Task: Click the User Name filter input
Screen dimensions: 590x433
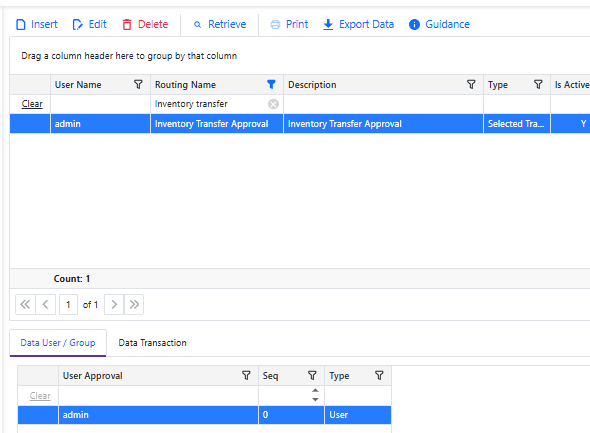Action: pos(100,104)
